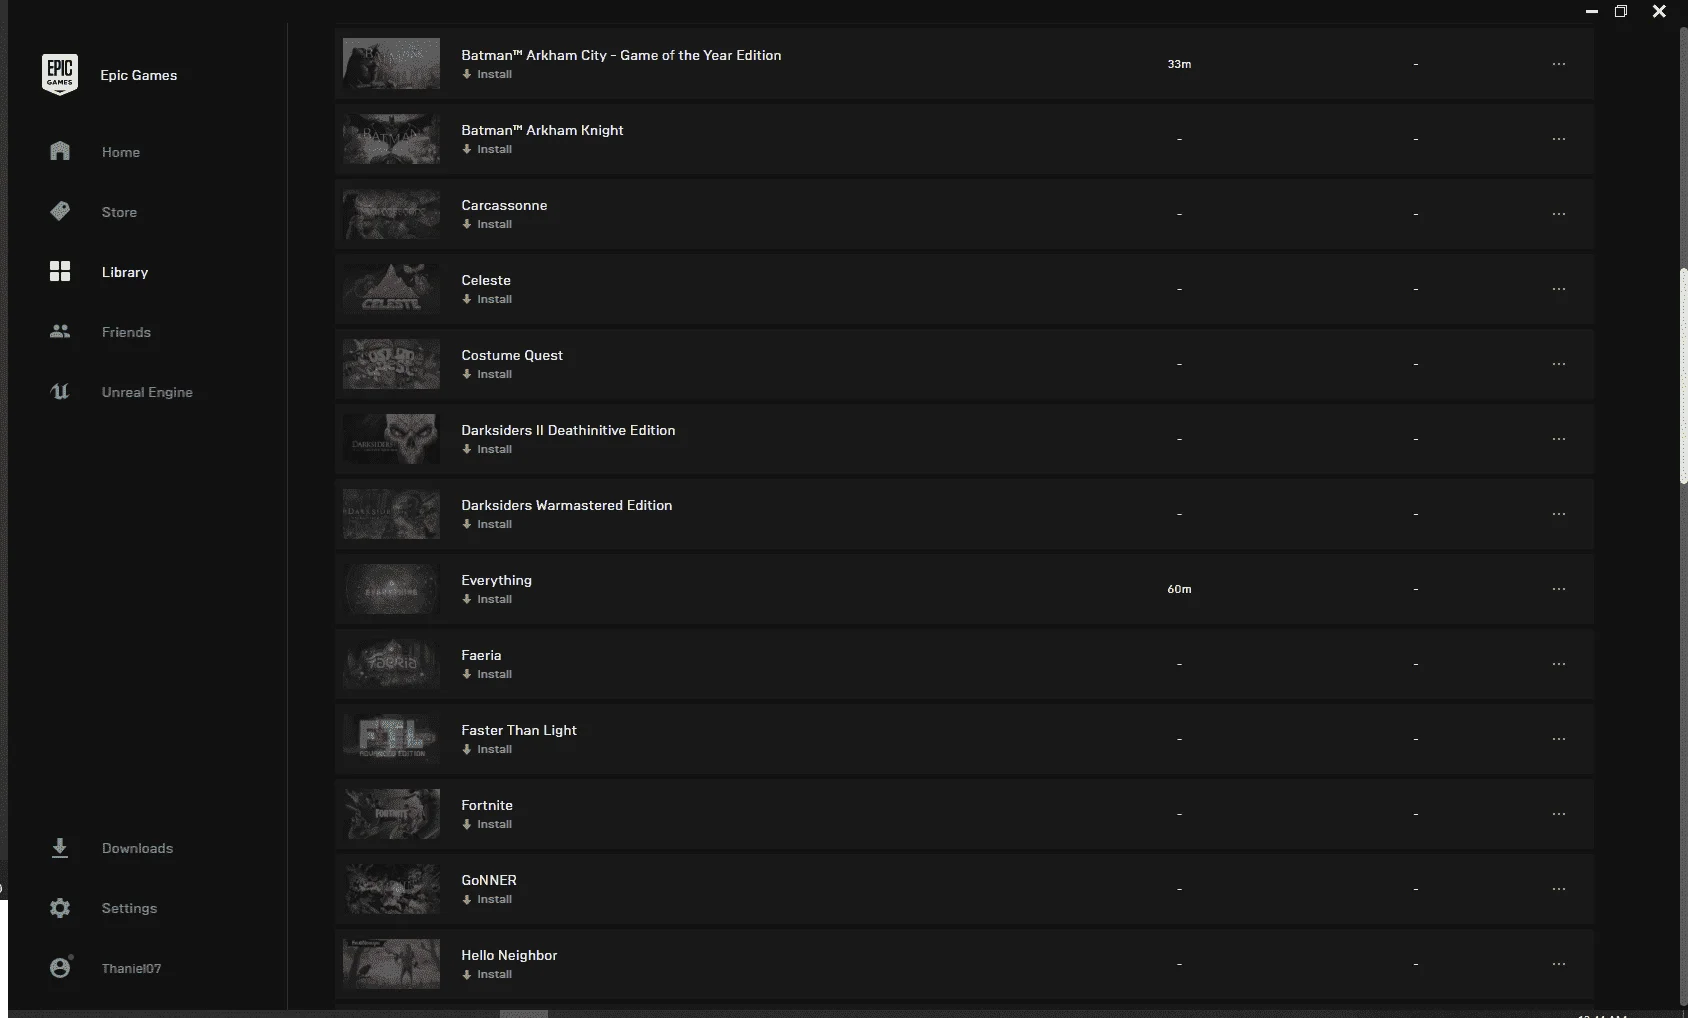Install Carcassonne
Viewport: 1696px width, 1018px height.
click(487, 224)
